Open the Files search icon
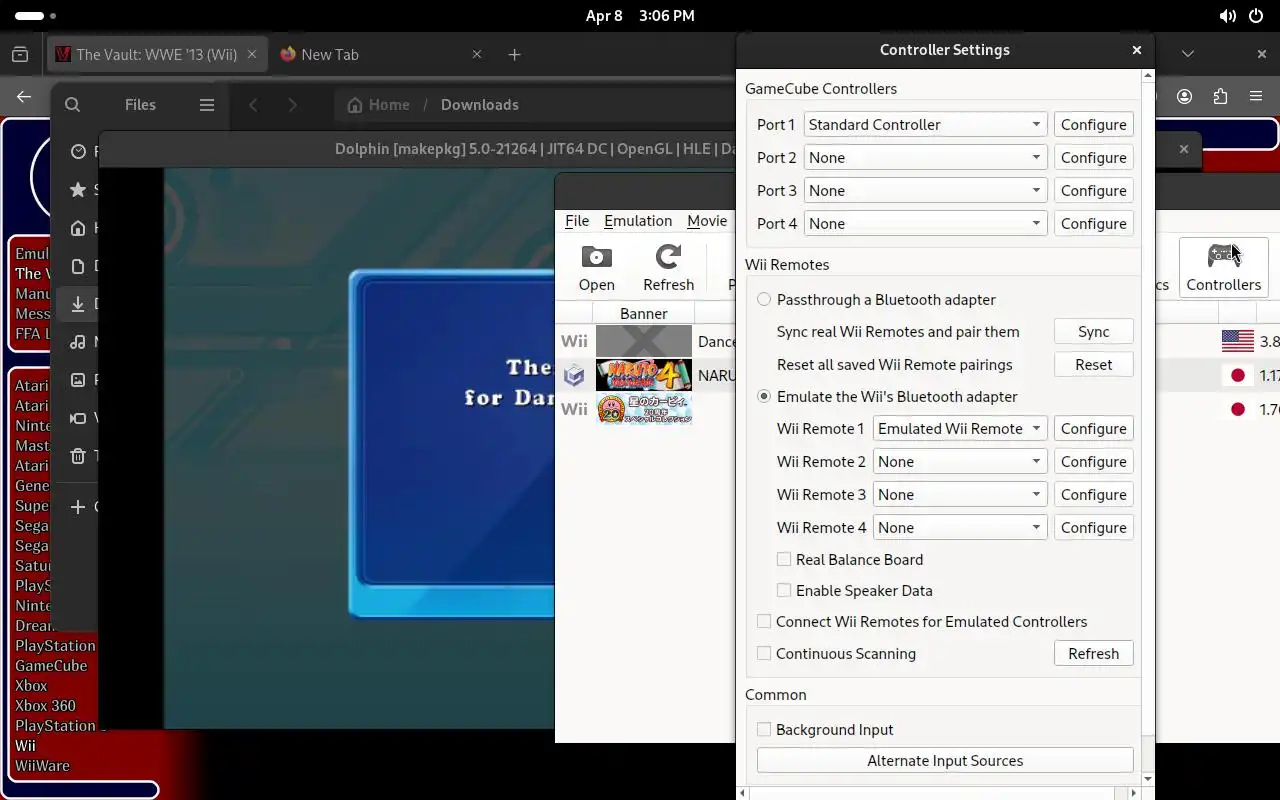 [72, 104]
